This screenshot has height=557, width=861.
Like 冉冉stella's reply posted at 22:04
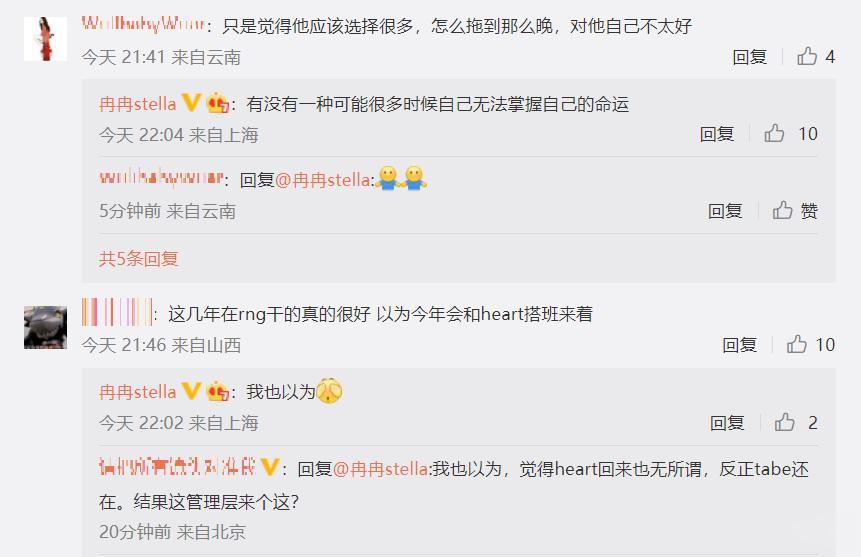pos(774,133)
